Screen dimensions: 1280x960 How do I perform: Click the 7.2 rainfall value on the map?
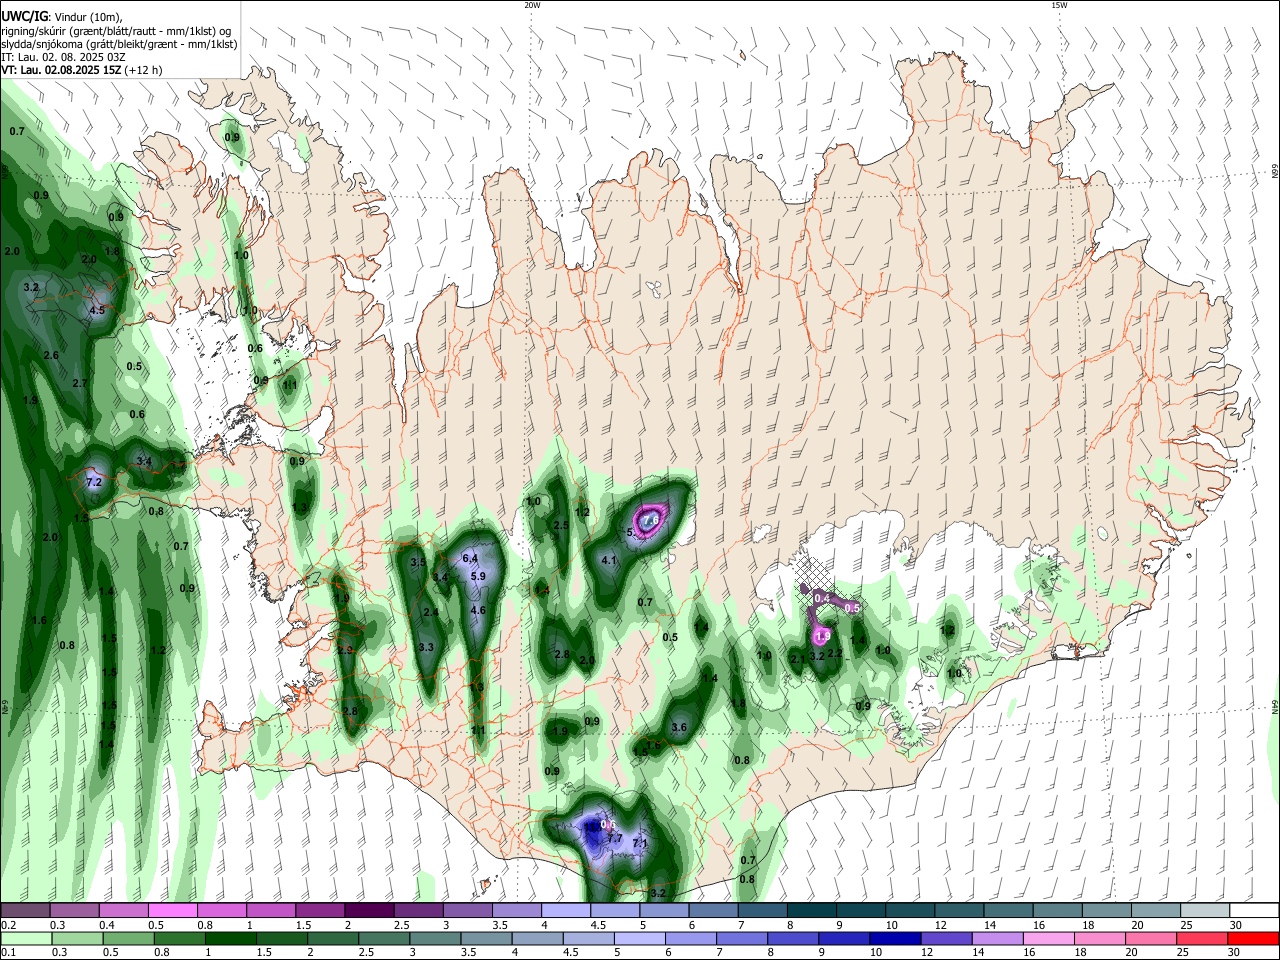tap(95, 482)
